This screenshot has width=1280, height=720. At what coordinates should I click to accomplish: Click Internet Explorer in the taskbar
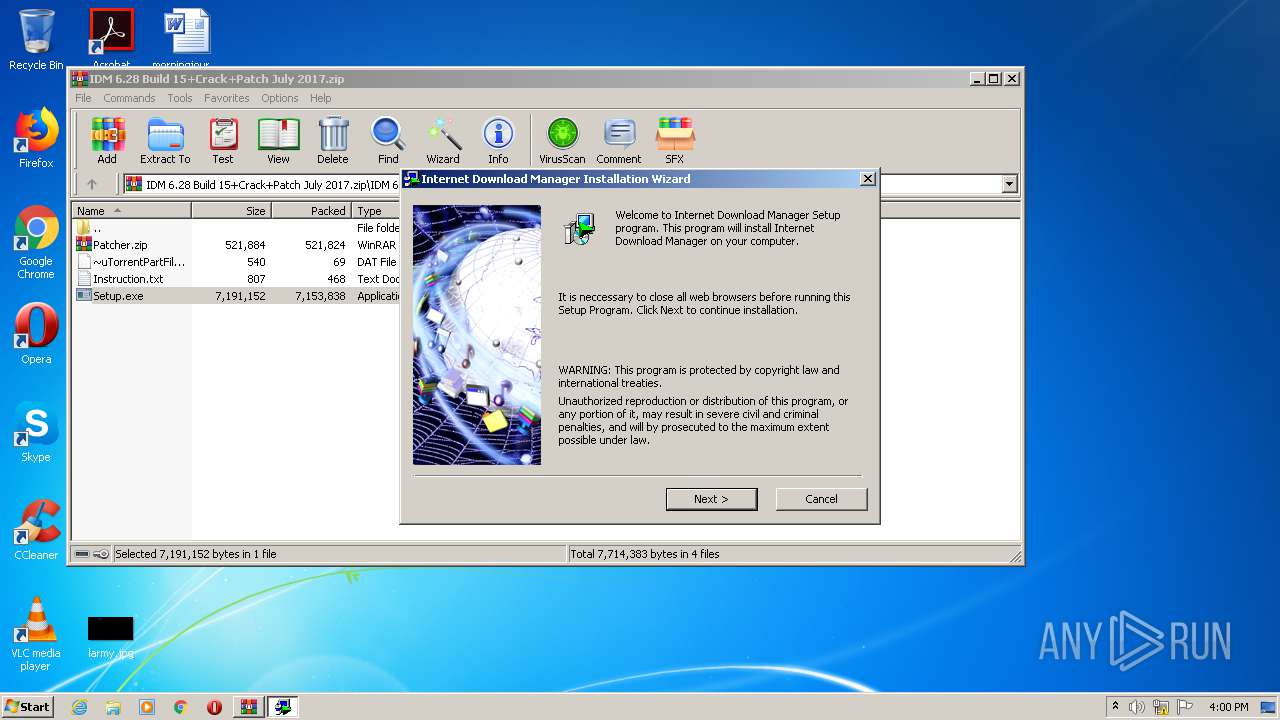[79, 707]
